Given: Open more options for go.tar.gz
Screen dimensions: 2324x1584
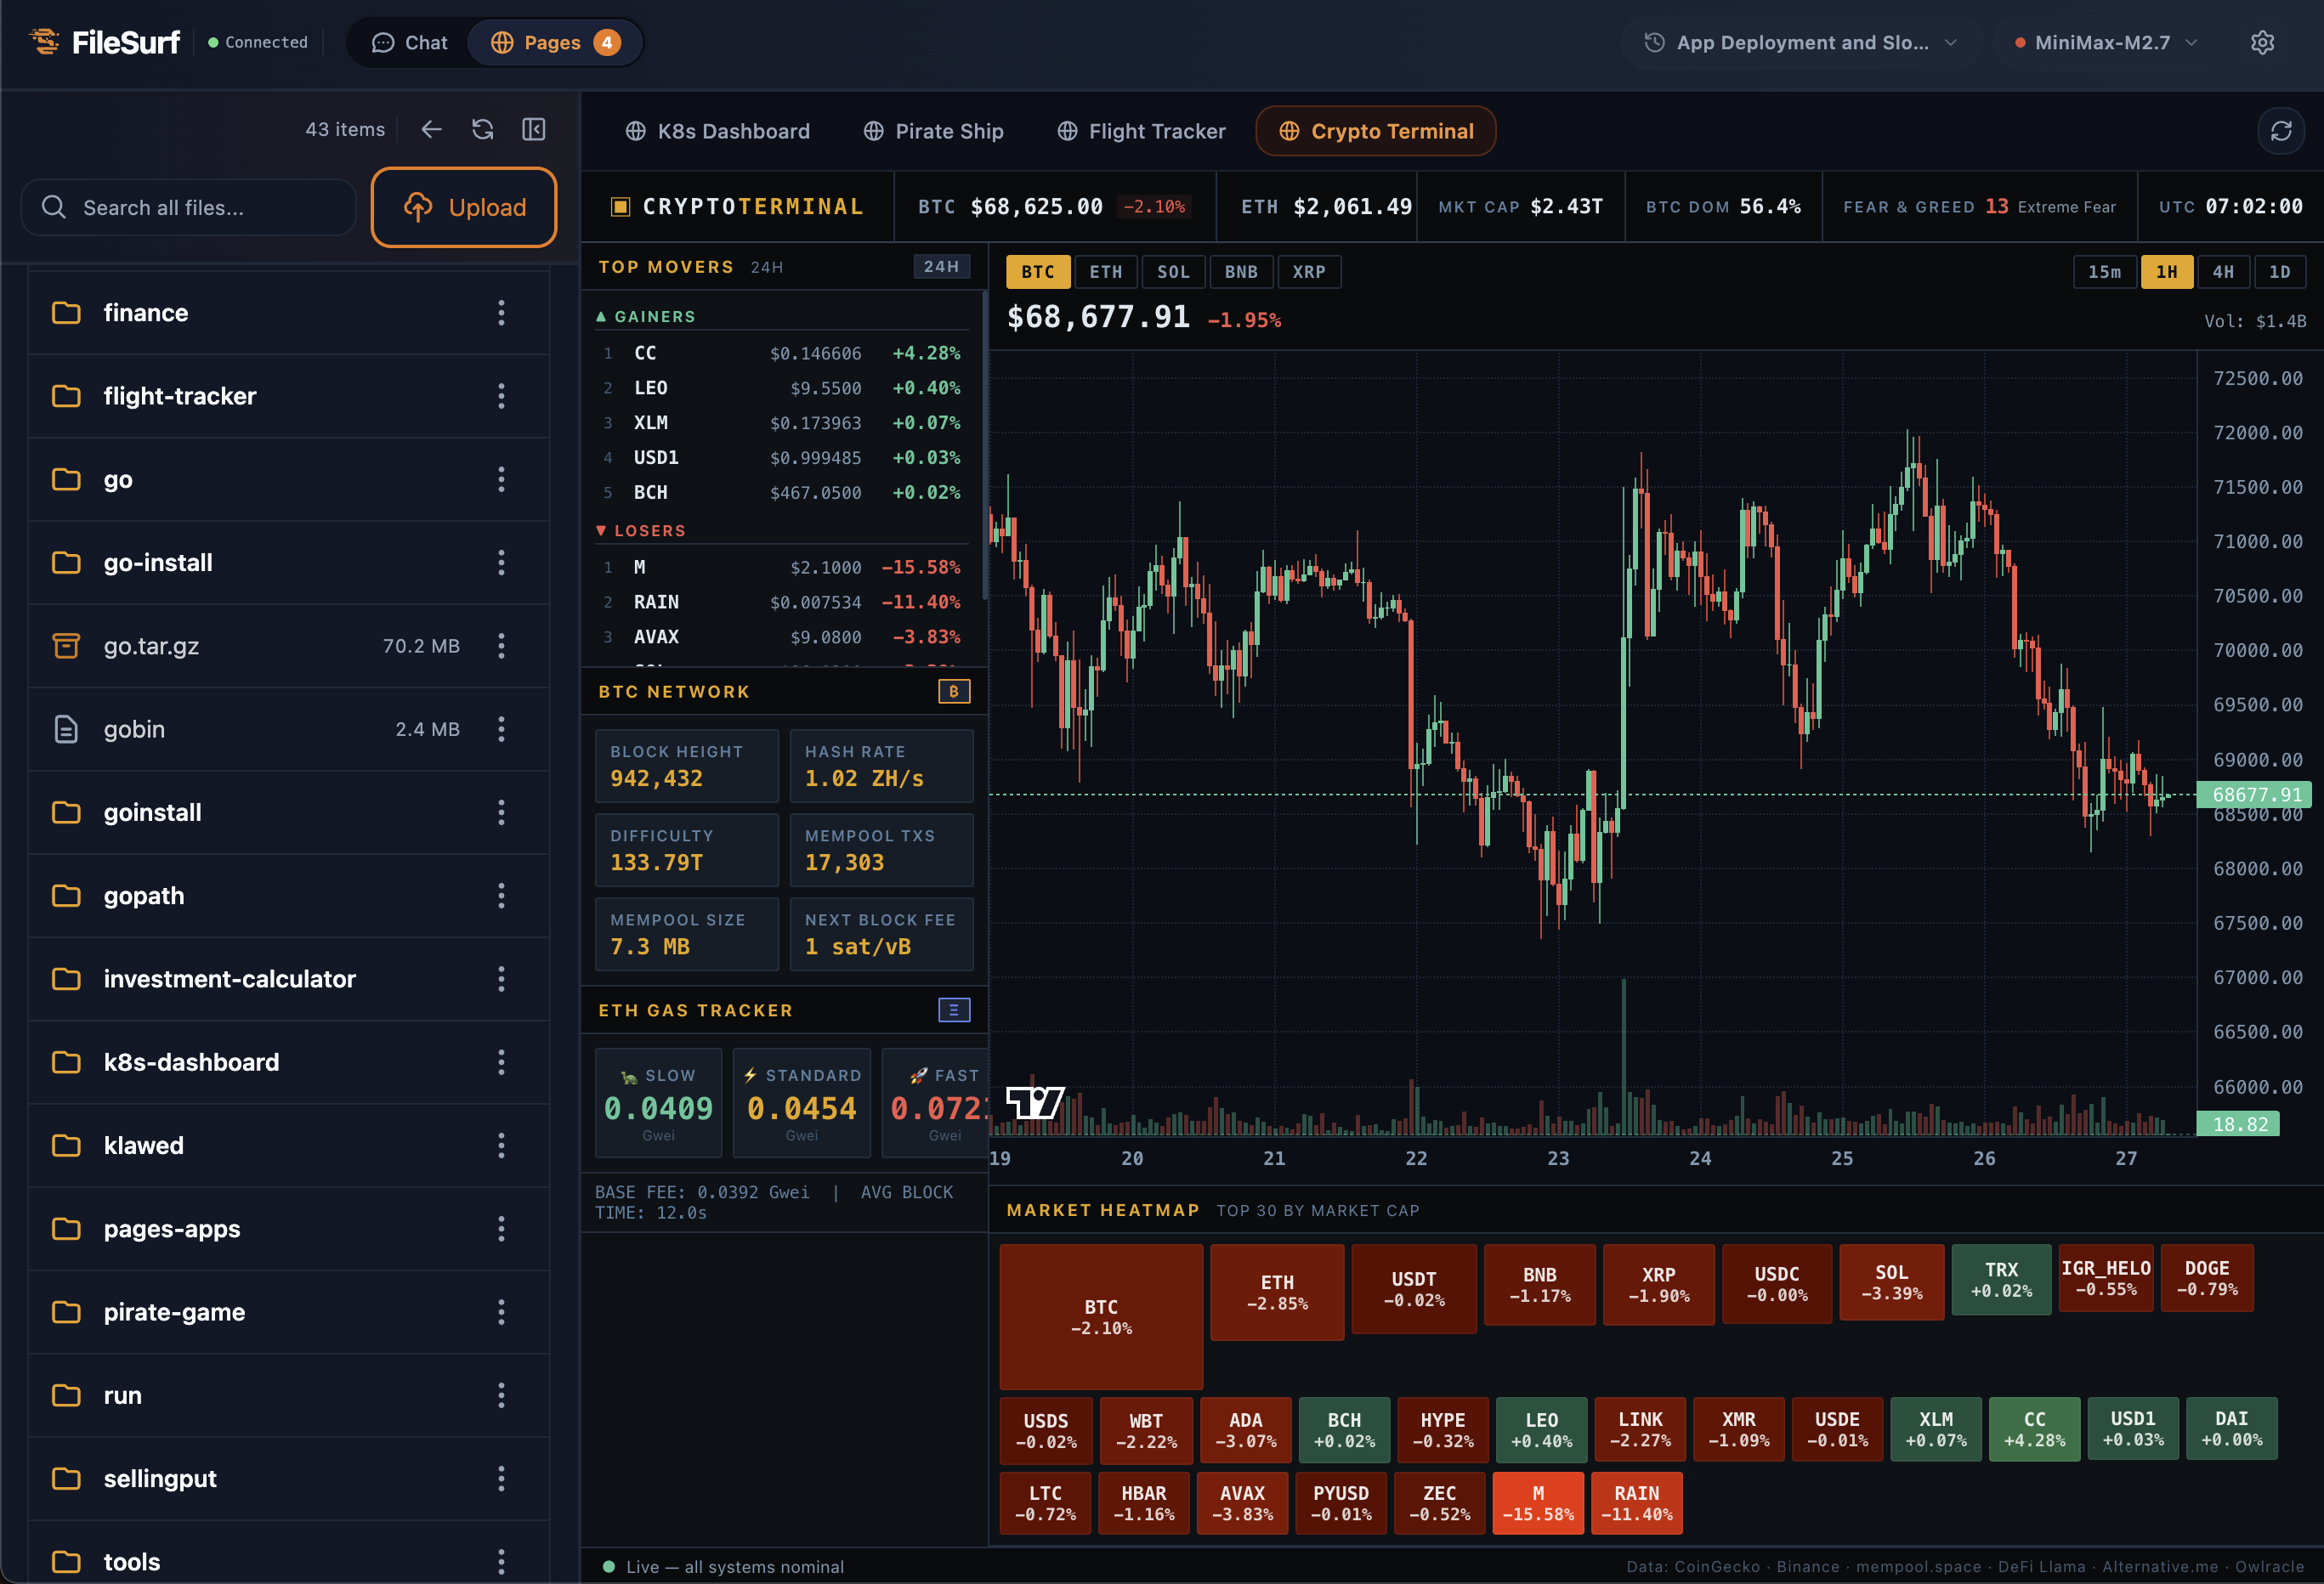Looking at the screenshot, I should coord(501,646).
